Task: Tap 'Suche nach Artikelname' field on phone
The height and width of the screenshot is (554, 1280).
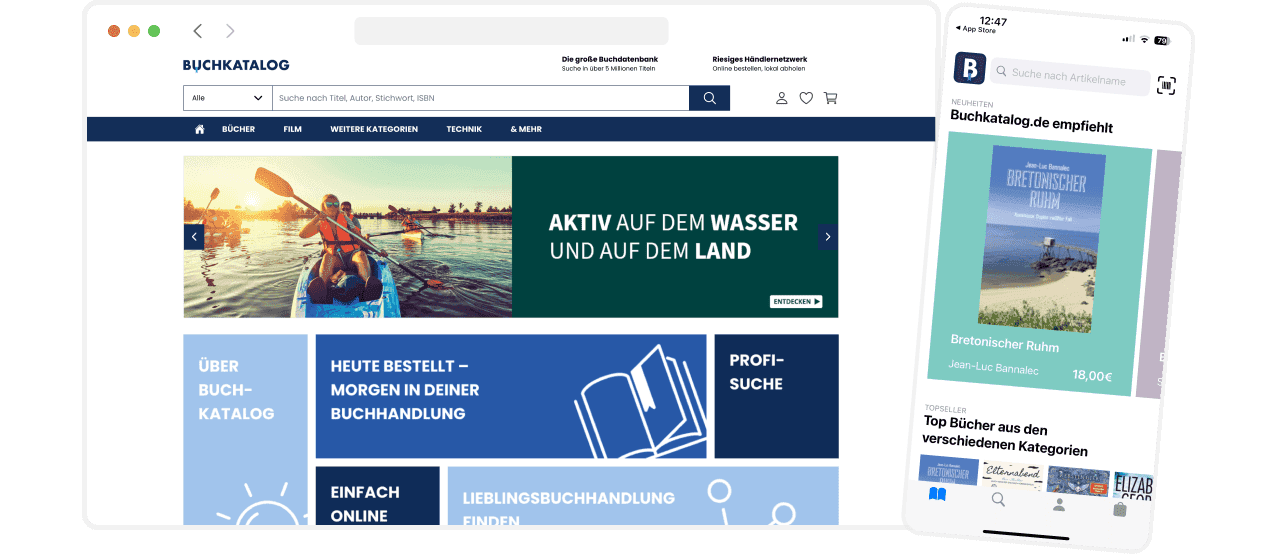Action: pyautogui.click(x=1069, y=77)
